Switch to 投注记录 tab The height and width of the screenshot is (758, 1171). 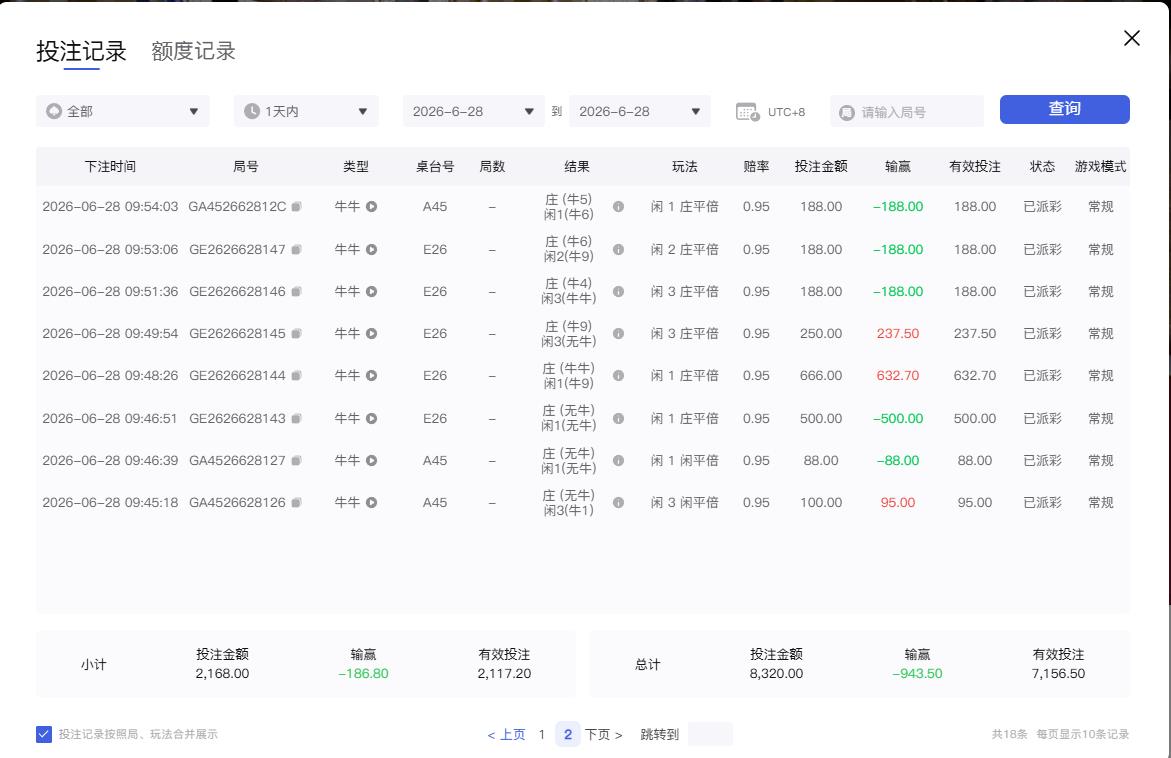[81, 51]
